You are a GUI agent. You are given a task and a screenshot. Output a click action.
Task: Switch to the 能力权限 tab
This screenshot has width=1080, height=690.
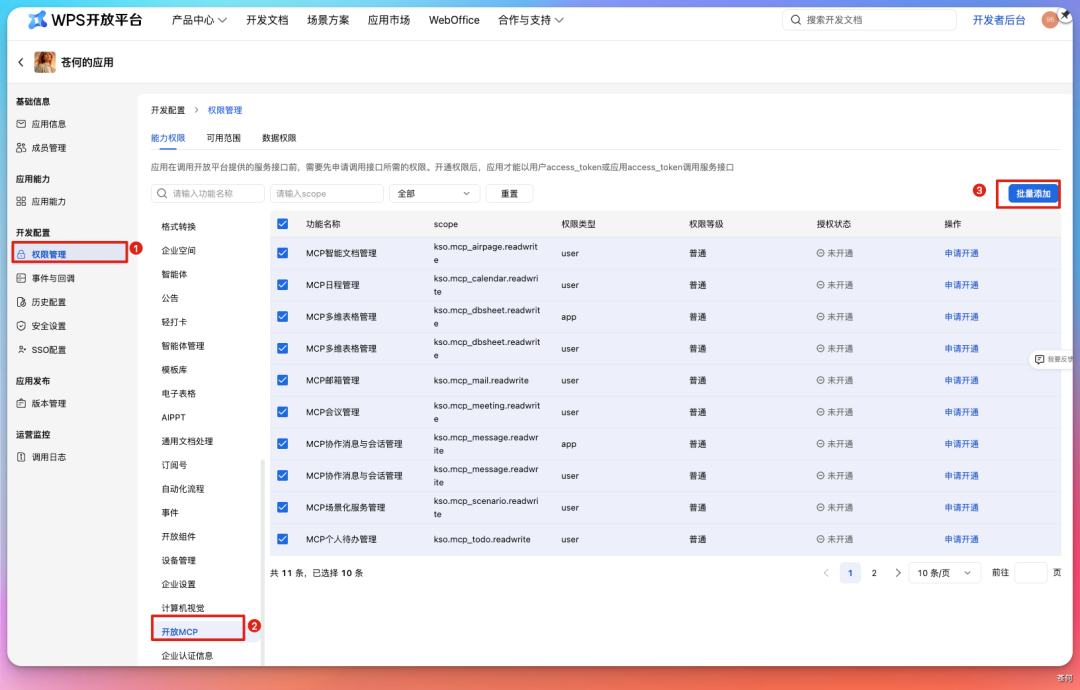(x=168, y=138)
